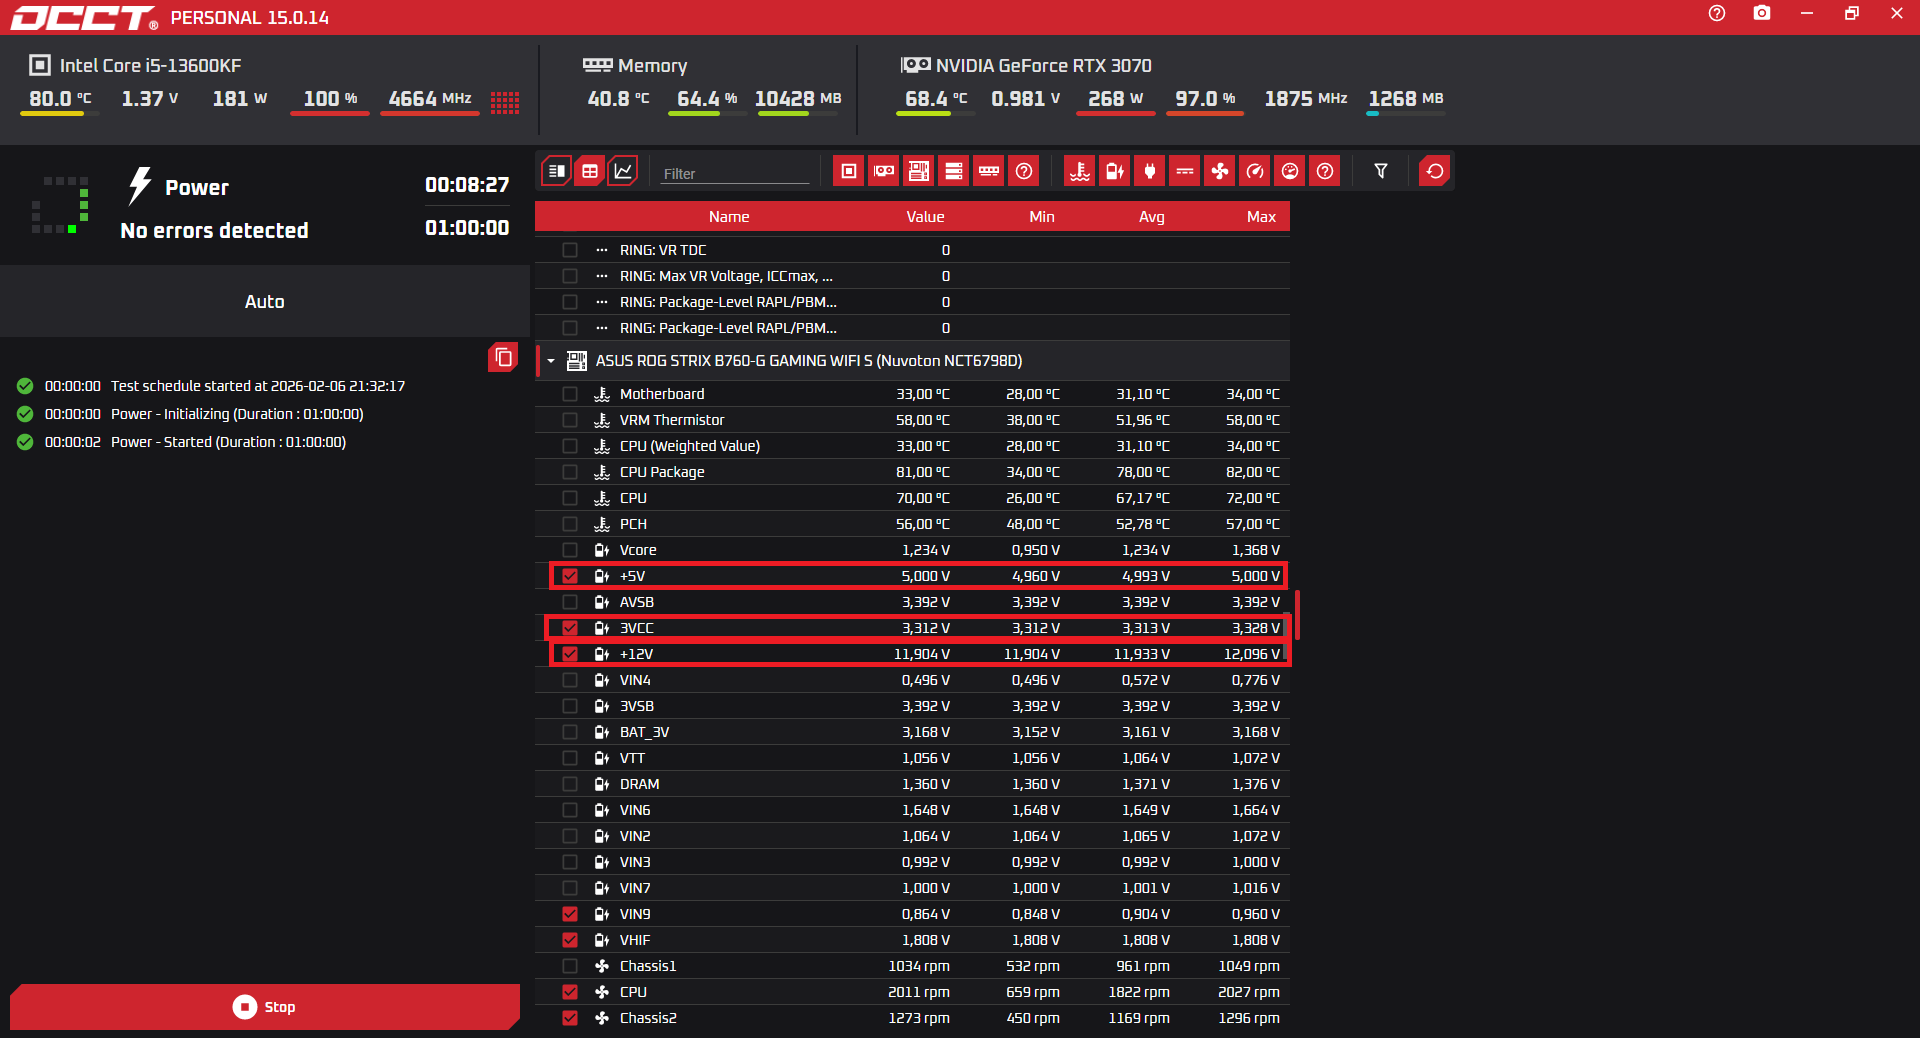This screenshot has width=1920, height=1038.
Task: Open help from the title bar question icon
Action: tap(1717, 13)
